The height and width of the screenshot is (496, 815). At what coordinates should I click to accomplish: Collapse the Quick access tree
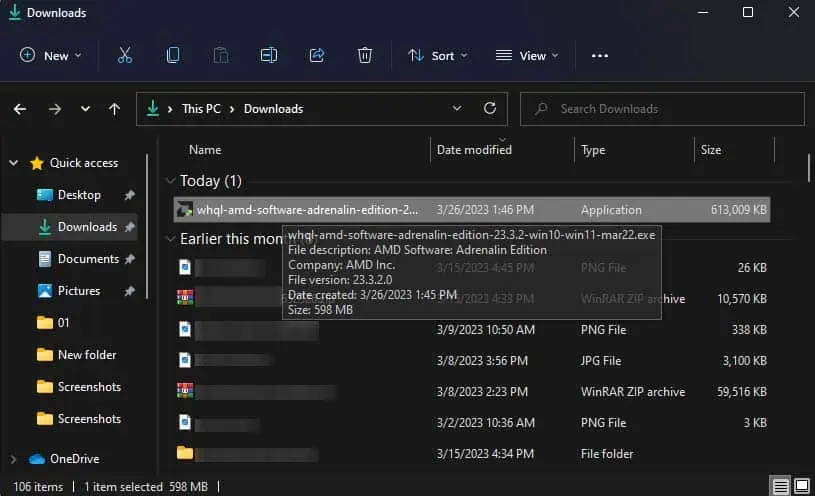[x=14, y=163]
